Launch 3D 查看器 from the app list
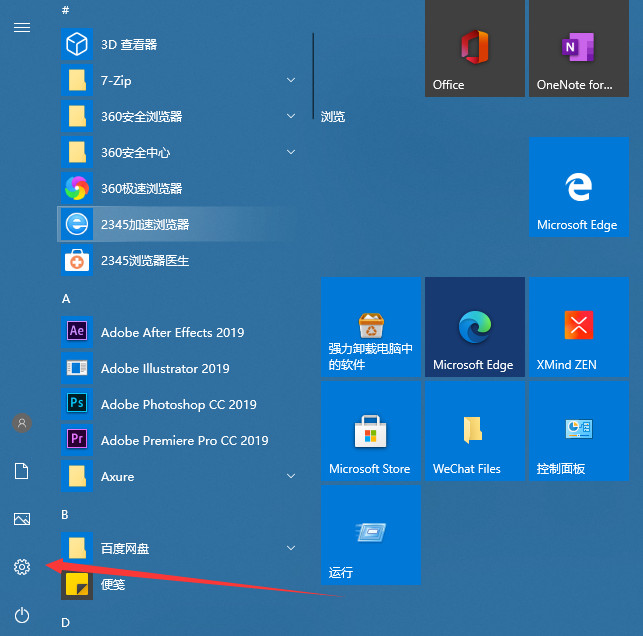Screen dimensions: 643x636 [178, 44]
